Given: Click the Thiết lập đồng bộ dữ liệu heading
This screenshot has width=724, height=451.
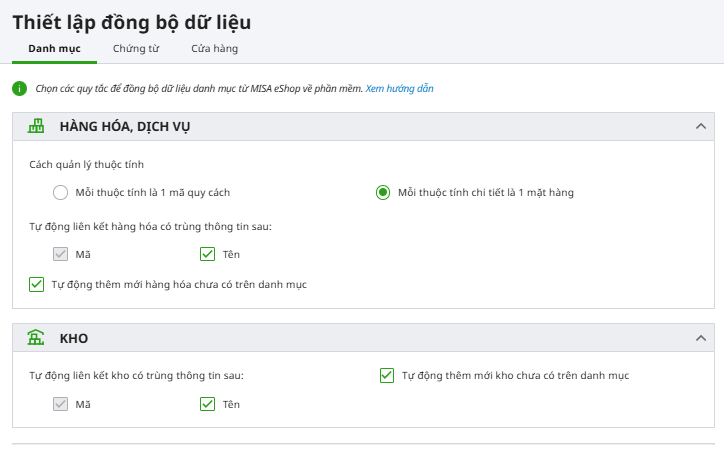Looking at the screenshot, I should 132,23.
